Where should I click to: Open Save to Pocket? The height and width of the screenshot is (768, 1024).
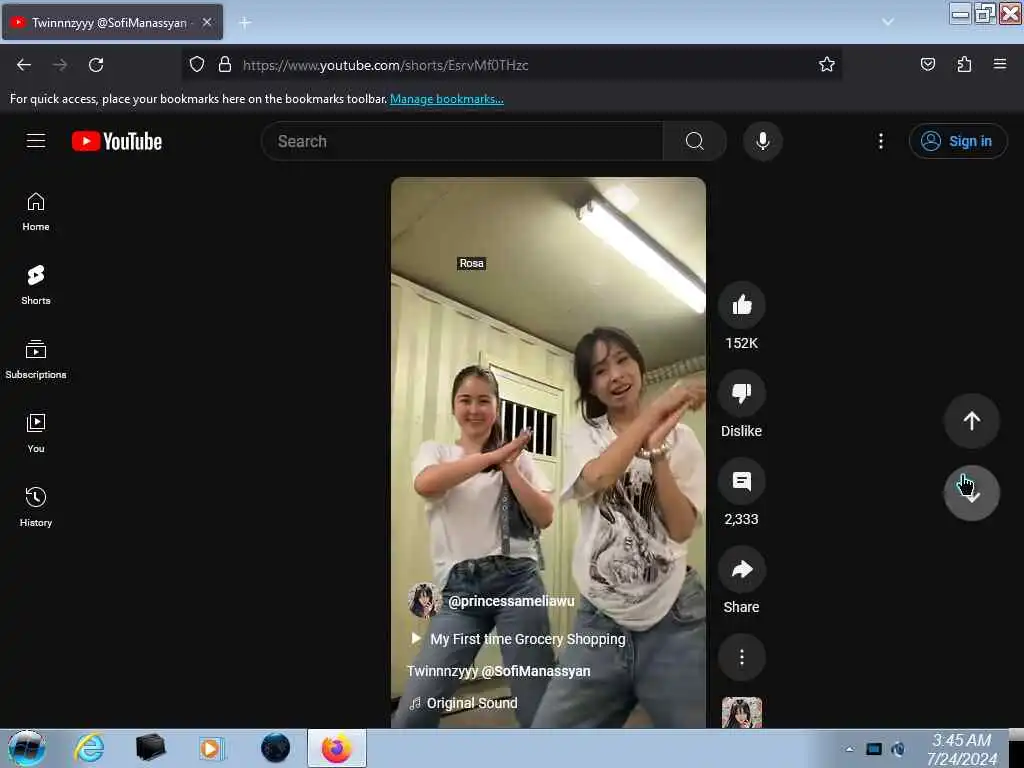[x=928, y=65]
